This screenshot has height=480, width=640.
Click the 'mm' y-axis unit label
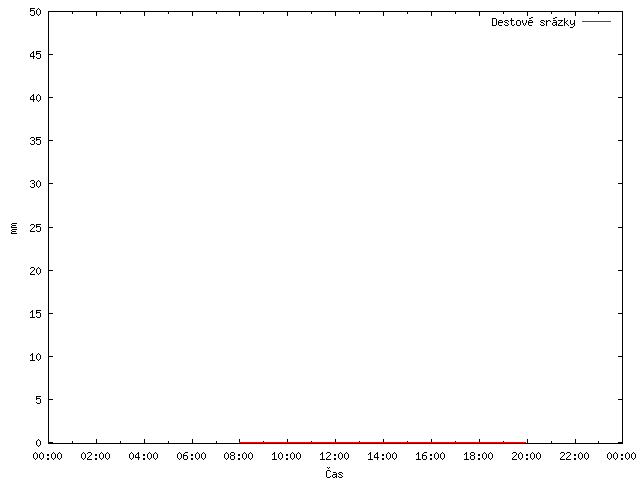[14, 228]
